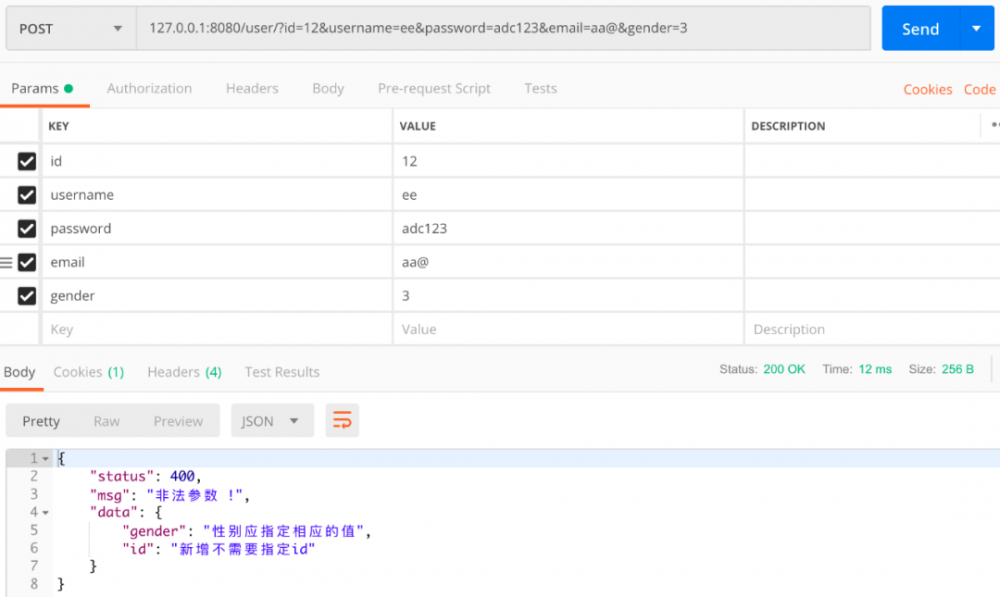
Task: Open the response Headers (4) section
Action: click(x=183, y=371)
